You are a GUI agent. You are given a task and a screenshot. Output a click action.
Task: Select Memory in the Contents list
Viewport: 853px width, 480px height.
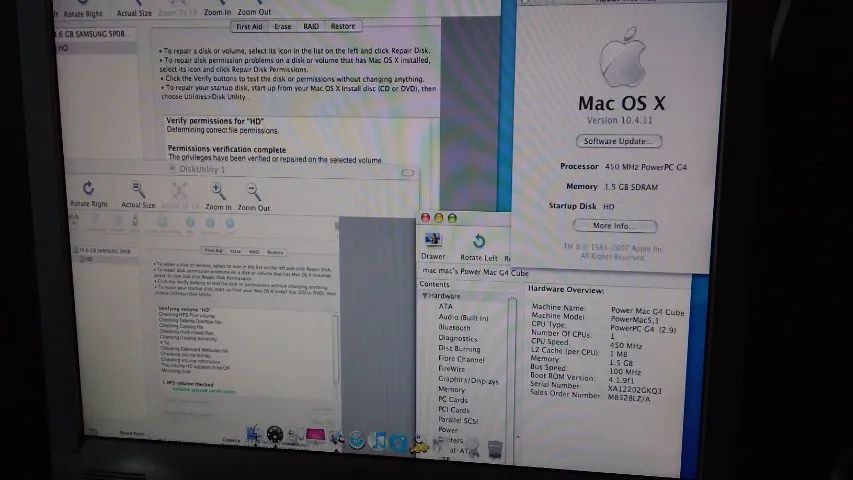452,389
